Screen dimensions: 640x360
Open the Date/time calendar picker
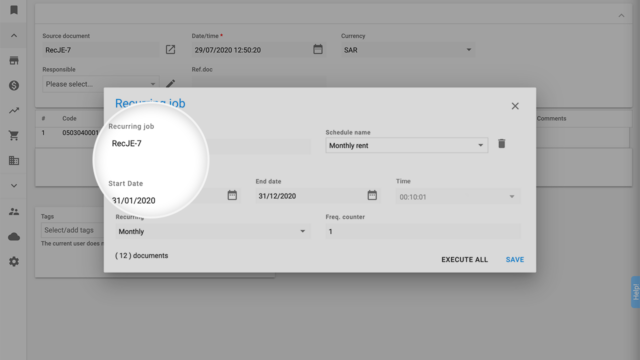(318, 49)
